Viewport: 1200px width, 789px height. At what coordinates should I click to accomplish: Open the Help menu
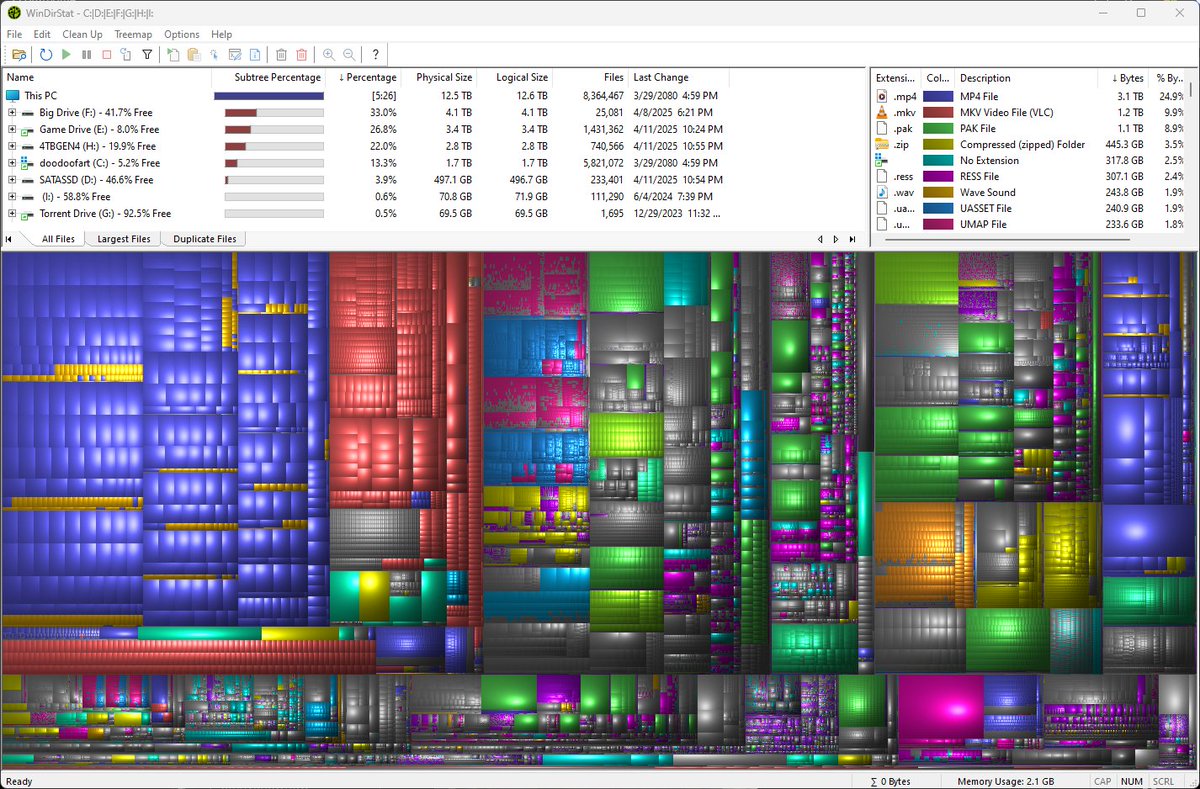pyautogui.click(x=221, y=34)
